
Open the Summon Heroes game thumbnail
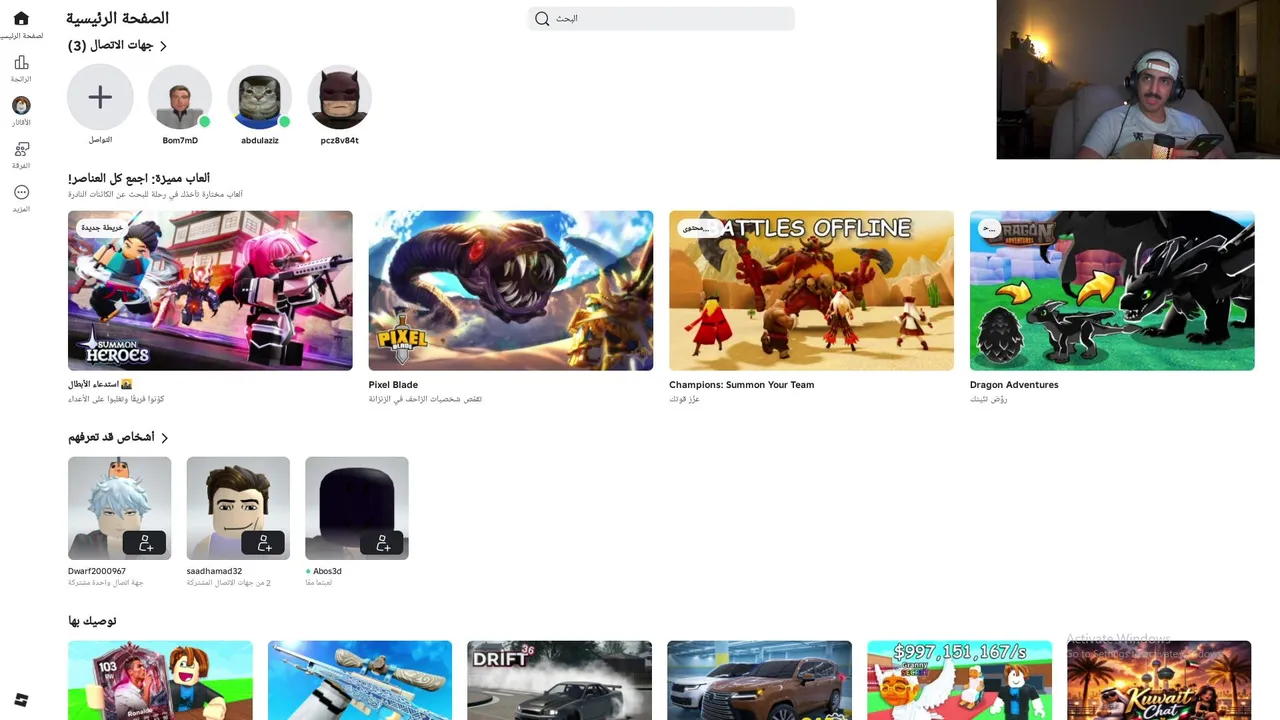pos(210,290)
